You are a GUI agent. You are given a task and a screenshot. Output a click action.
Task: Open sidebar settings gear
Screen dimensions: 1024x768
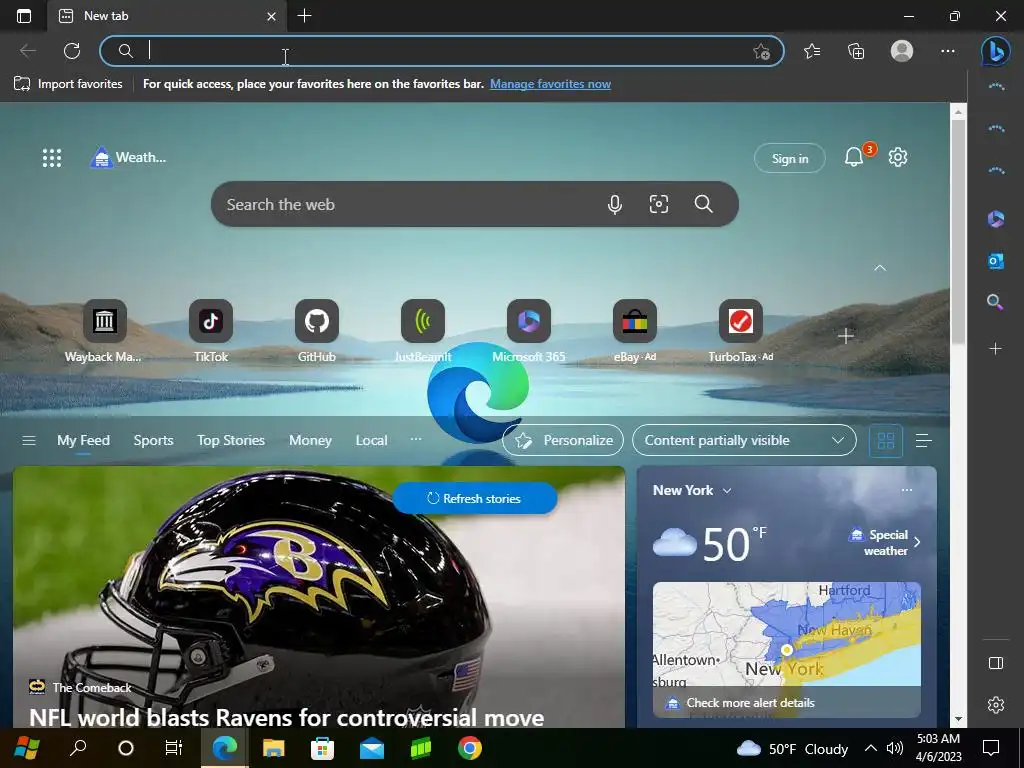[x=996, y=705]
